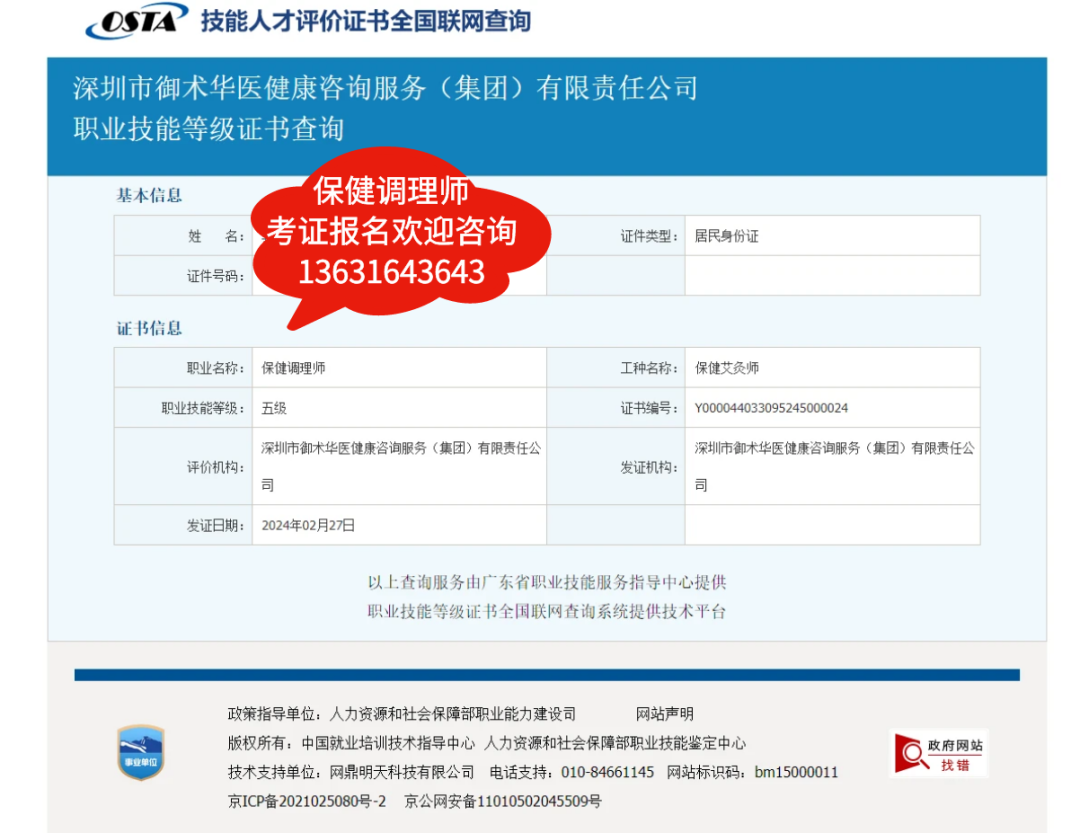The width and height of the screenshot is (1080, 833).
Task: Click the OSTA logo in the header
Action: click(136, 20)
